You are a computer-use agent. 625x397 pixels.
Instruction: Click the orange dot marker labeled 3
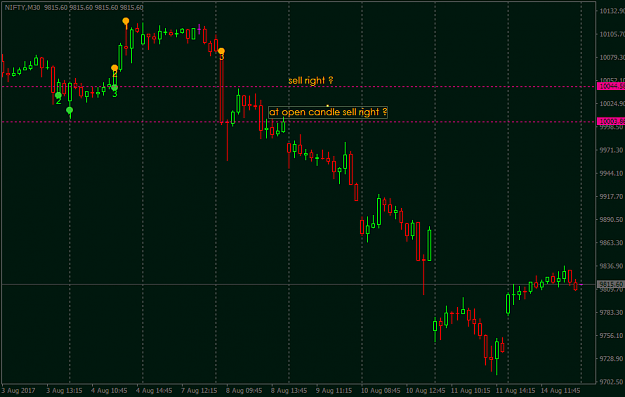click(x=222, y=51)
